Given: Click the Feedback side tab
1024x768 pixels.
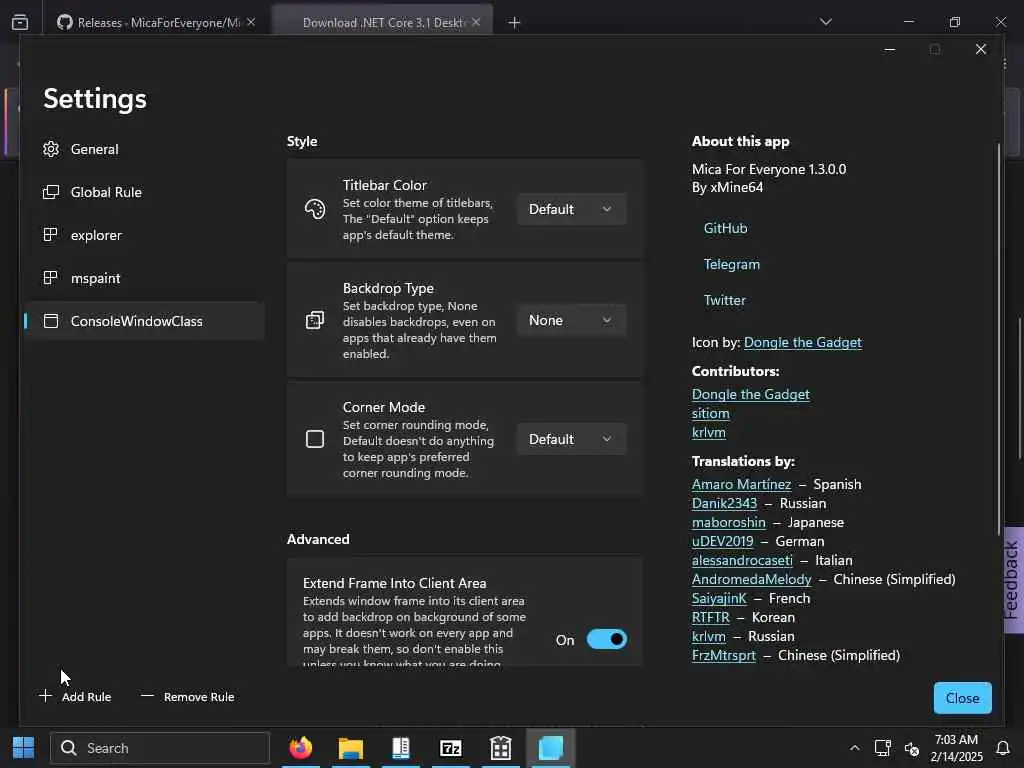Looking at the screenshot, I should [x=1013, y=580].
